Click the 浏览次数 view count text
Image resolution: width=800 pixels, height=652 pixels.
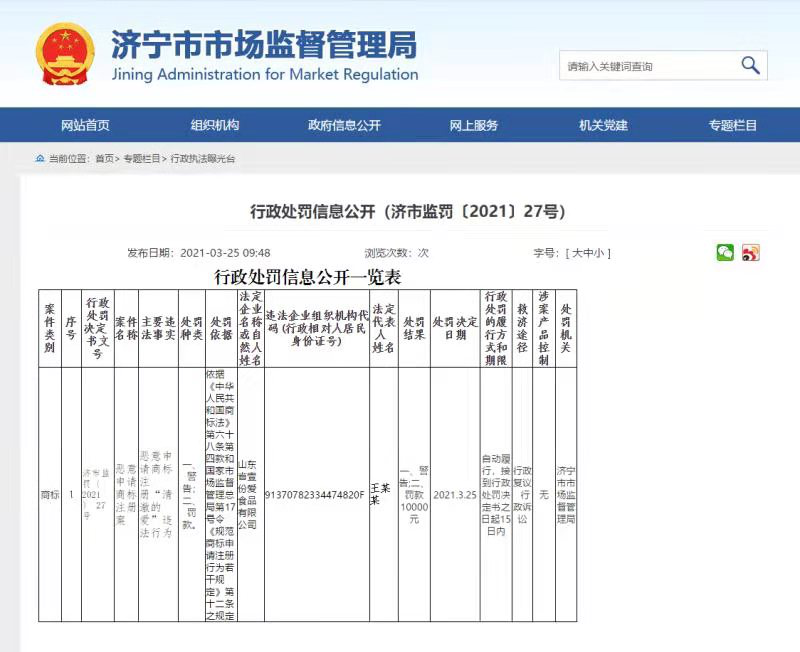coord(396,253)
